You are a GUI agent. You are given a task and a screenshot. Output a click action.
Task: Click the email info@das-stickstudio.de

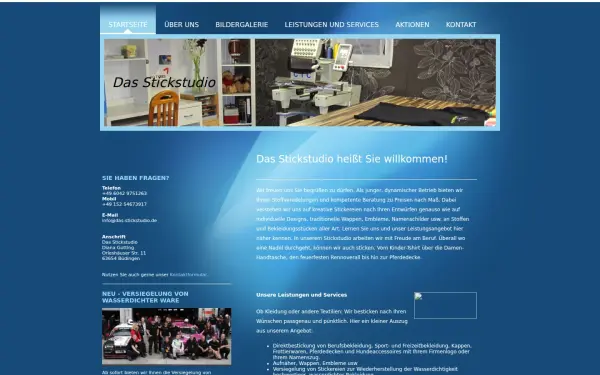129,220
